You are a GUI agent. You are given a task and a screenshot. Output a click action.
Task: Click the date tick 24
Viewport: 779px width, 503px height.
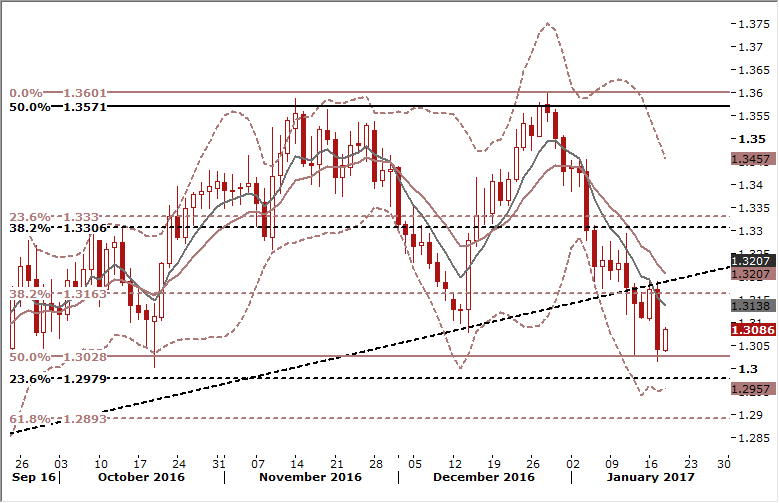[x=179, y=464]
